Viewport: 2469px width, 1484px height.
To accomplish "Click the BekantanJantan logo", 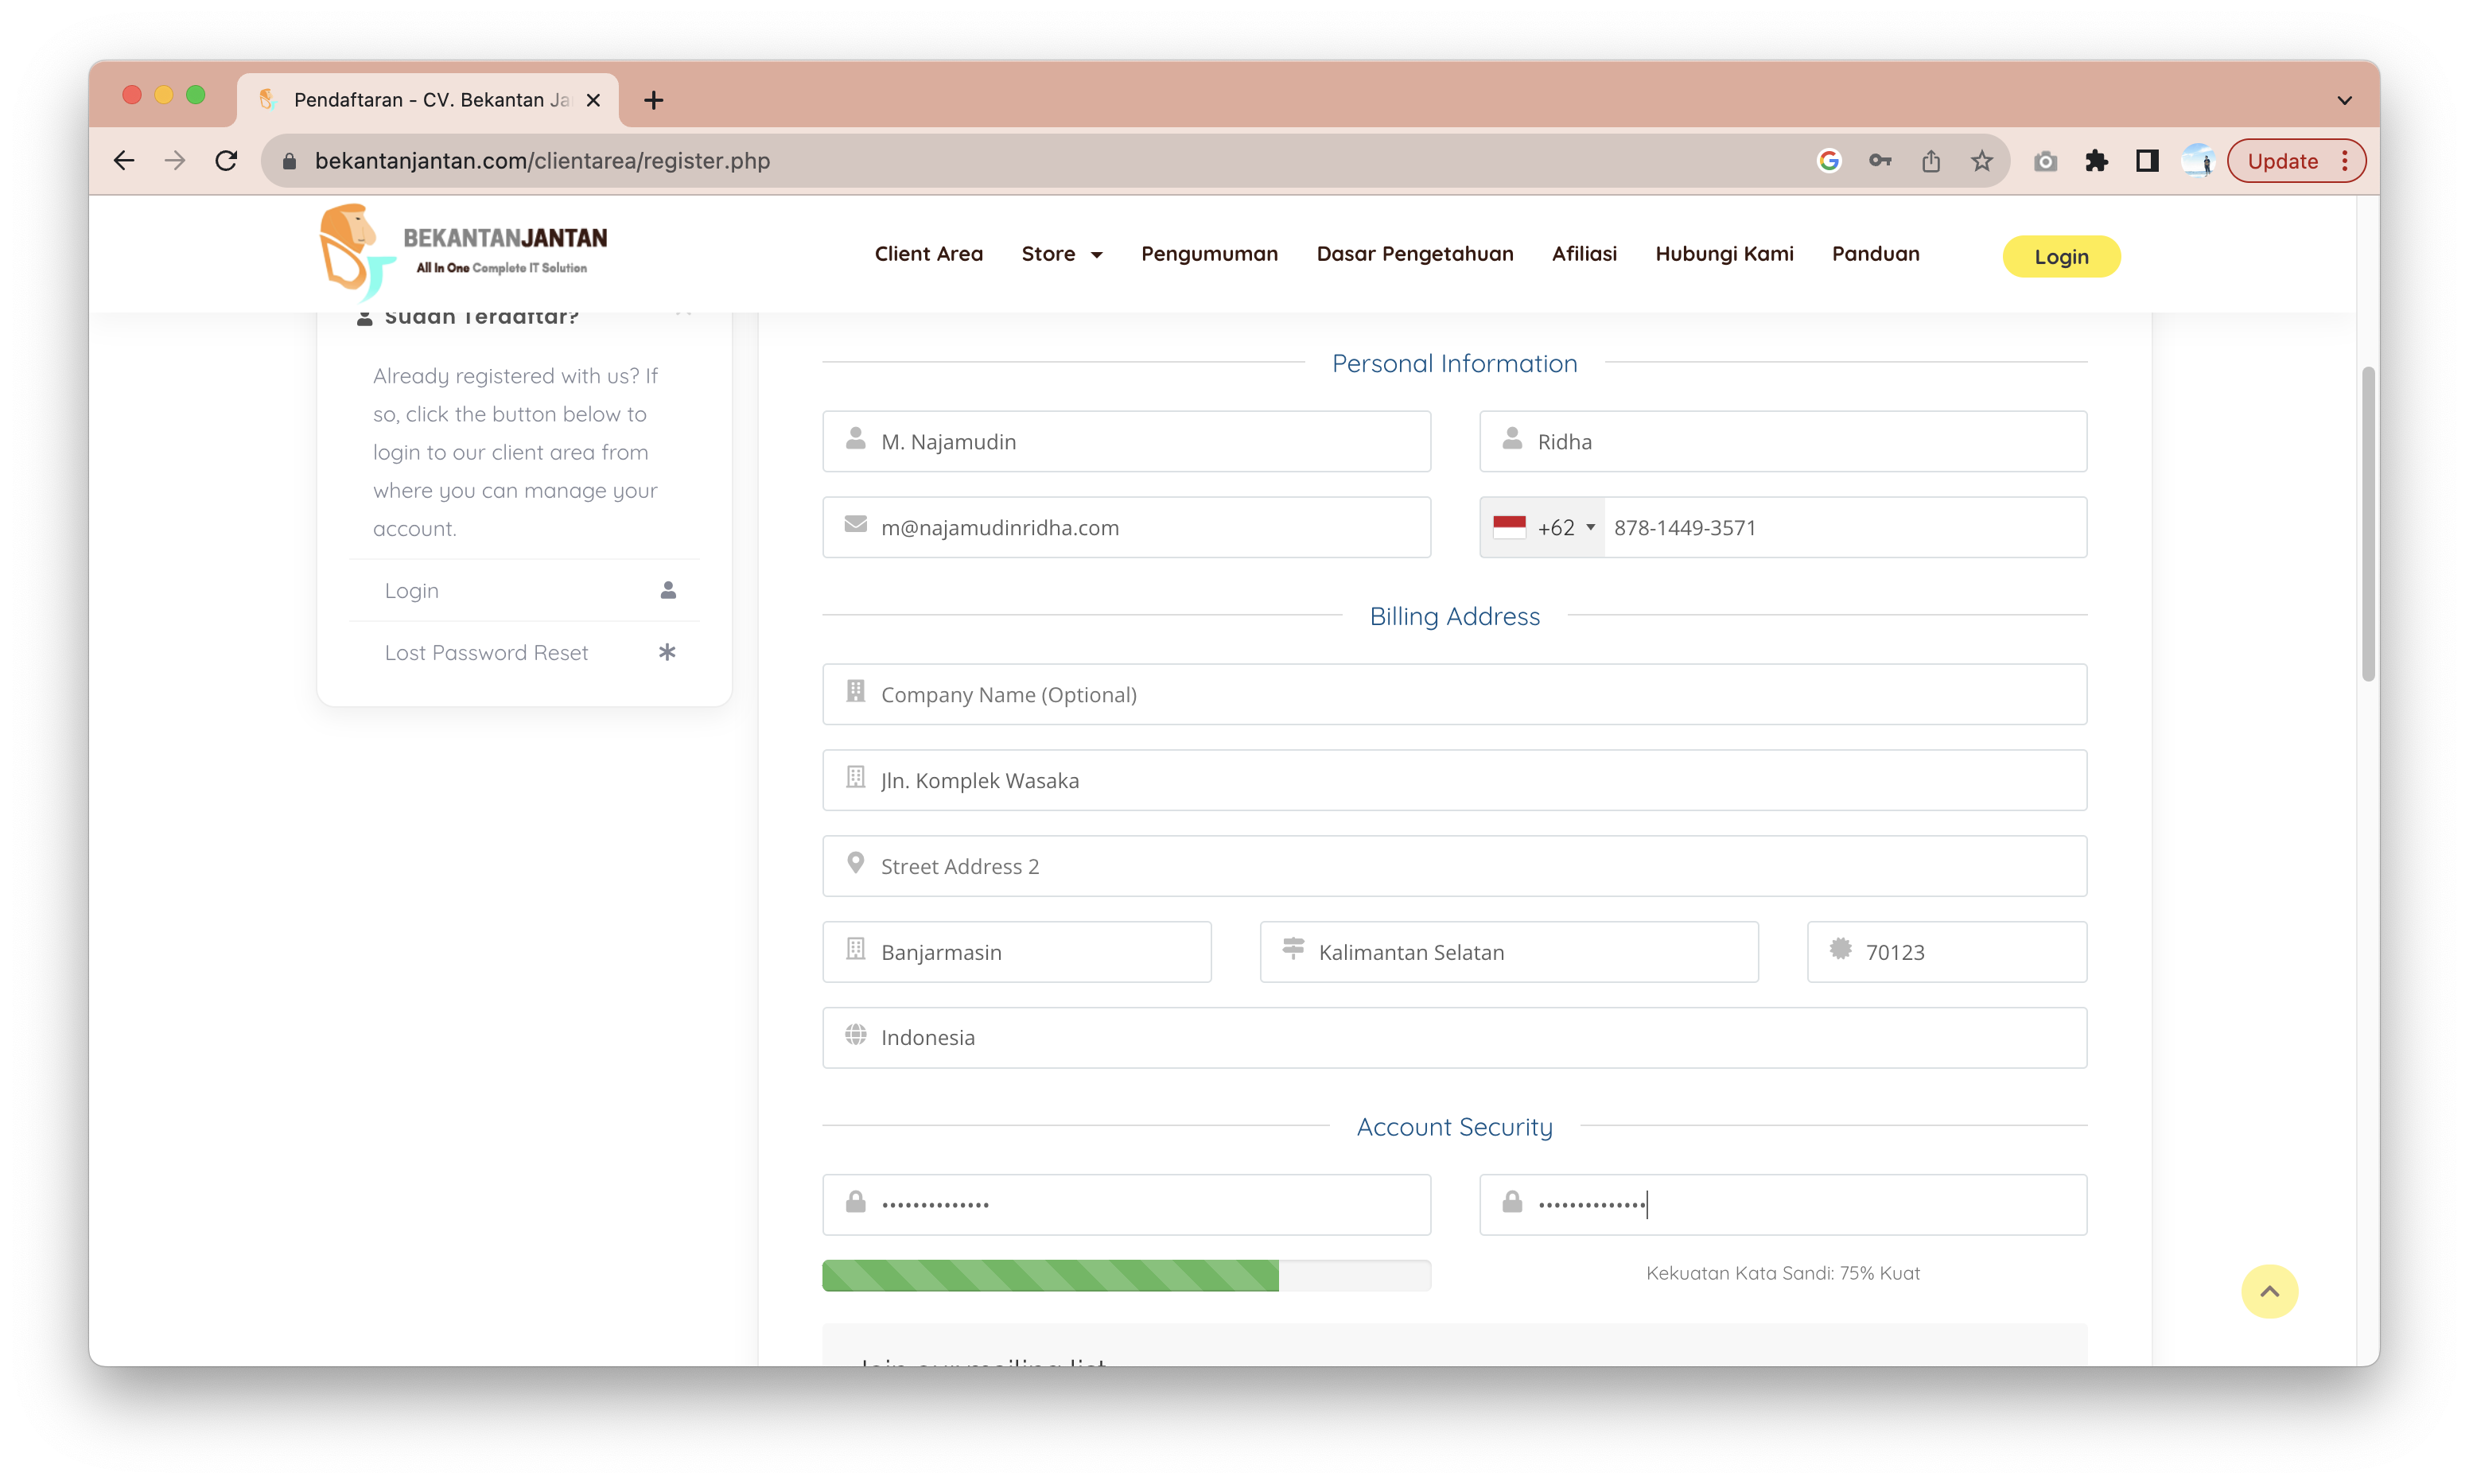I will coord(463,252).
